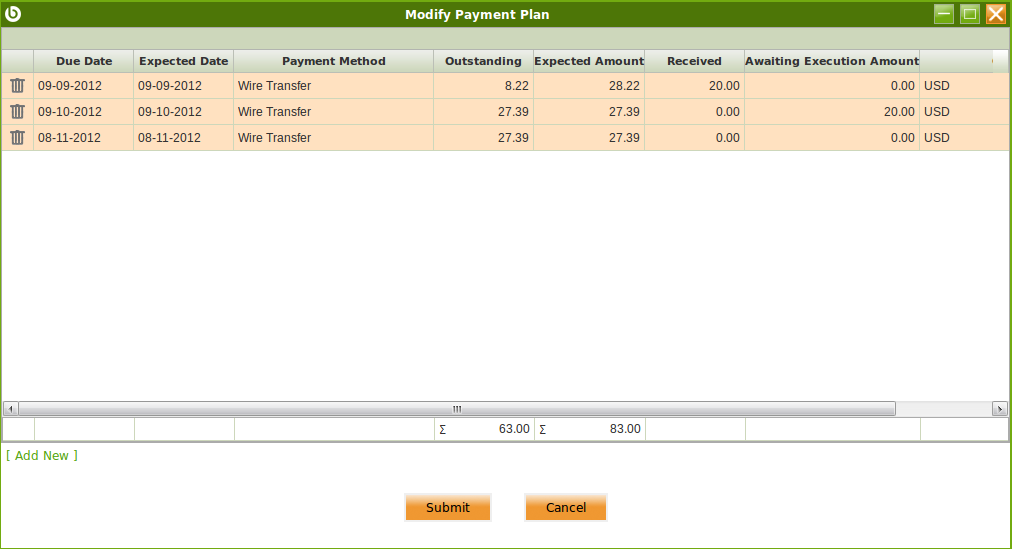
Task: Click the Outstanding column header
Action: click(x=483, y=61)
